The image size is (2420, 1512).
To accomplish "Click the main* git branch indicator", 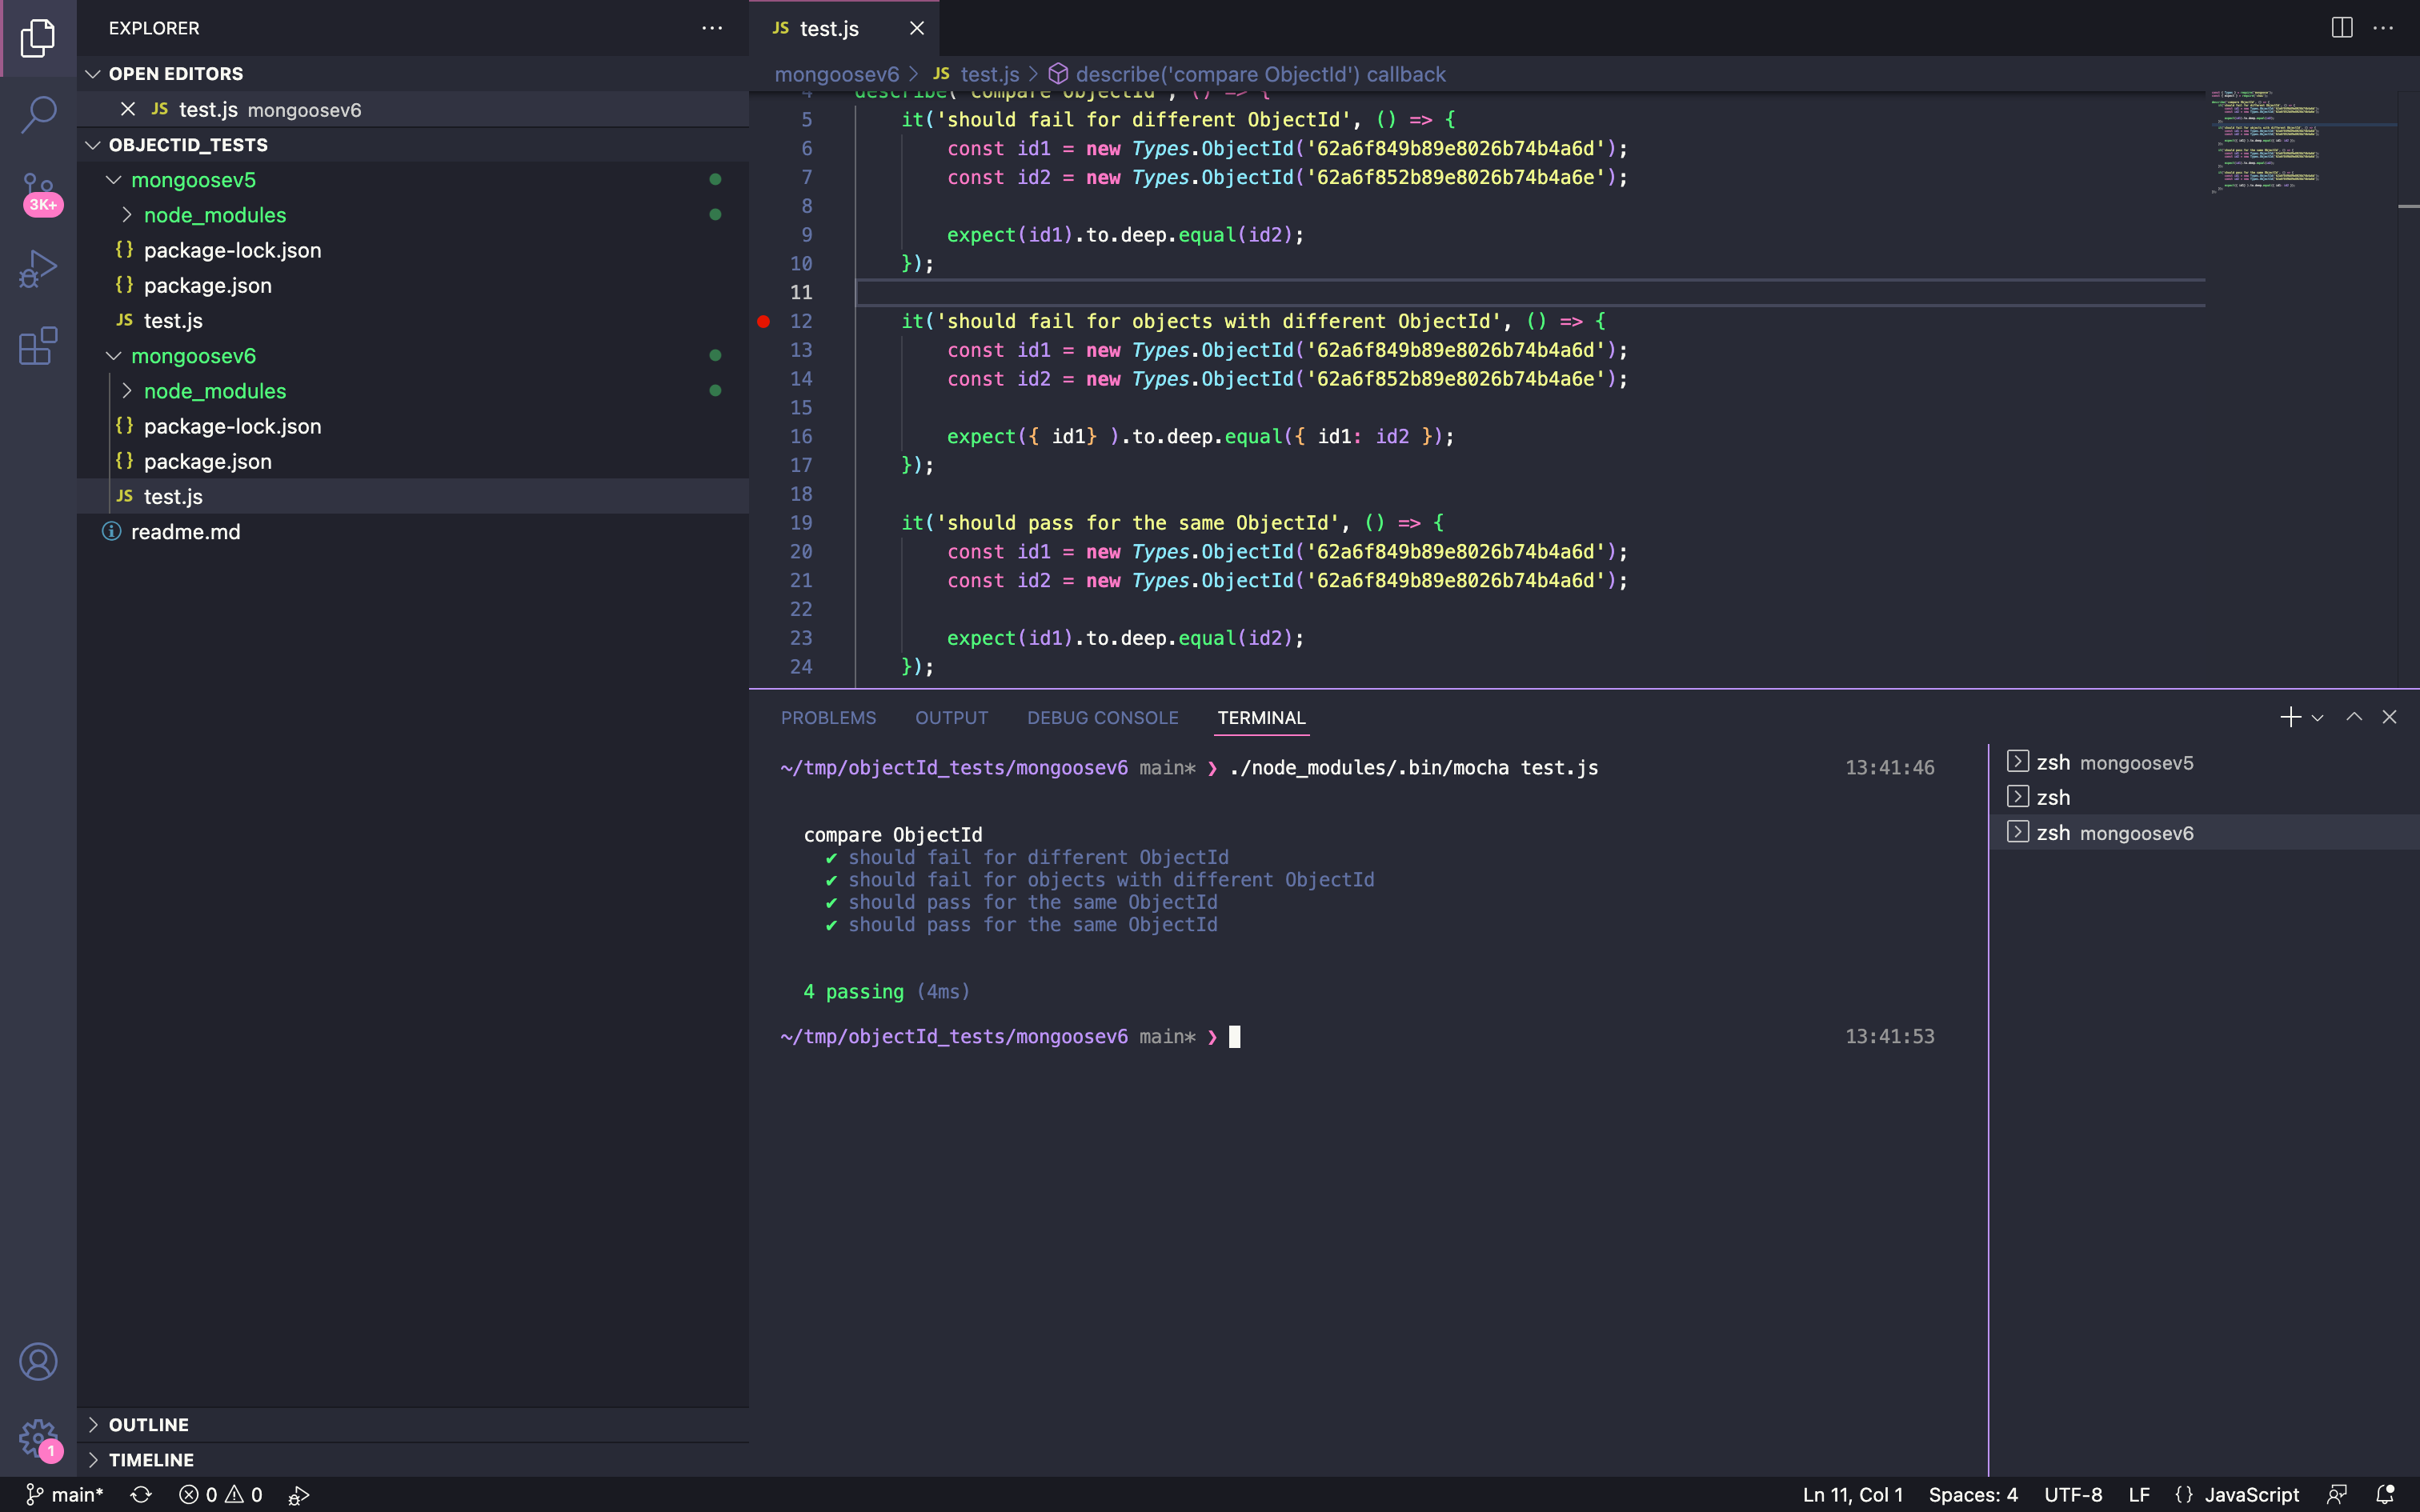I will pyautogui.click(x=64, y=1494).
